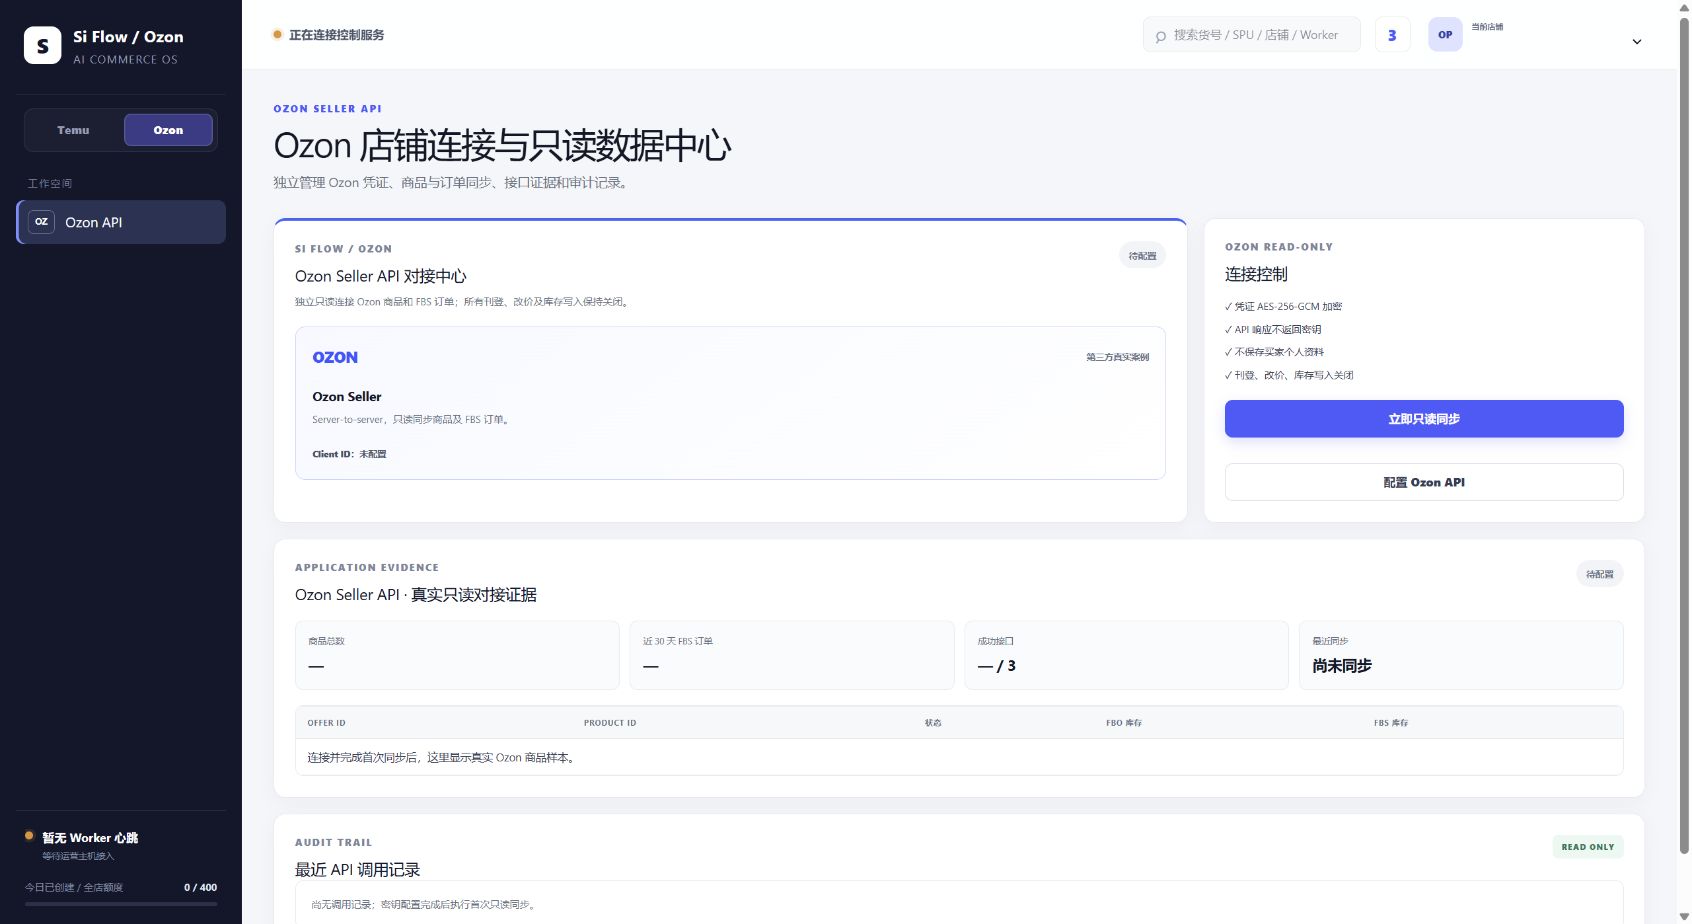Viewport: 1692px width, 924px height.
Task: Open the Ozon API workspace item
Action: click(x=121, y=222)
